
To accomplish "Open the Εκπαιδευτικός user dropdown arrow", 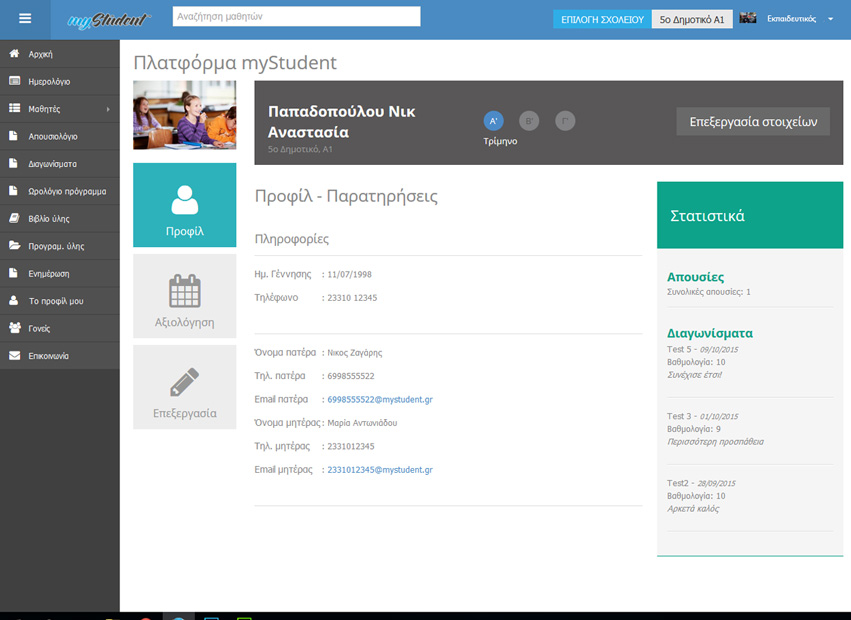I will pos(830,19).
